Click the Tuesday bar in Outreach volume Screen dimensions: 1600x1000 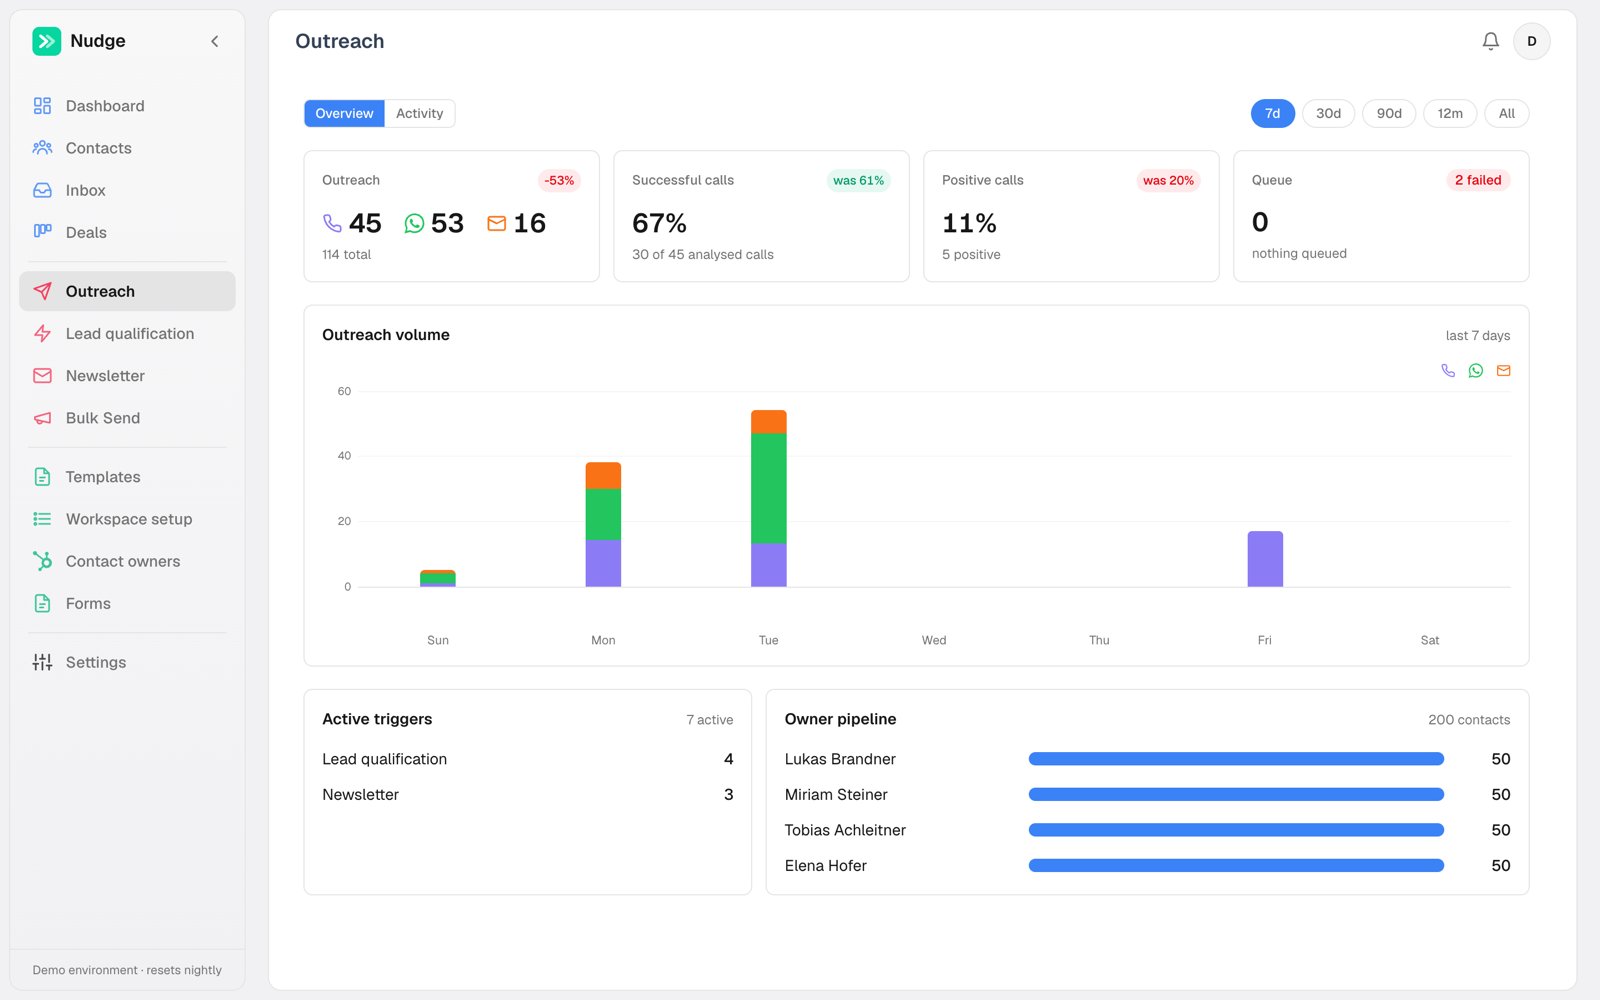coord(769,498)
